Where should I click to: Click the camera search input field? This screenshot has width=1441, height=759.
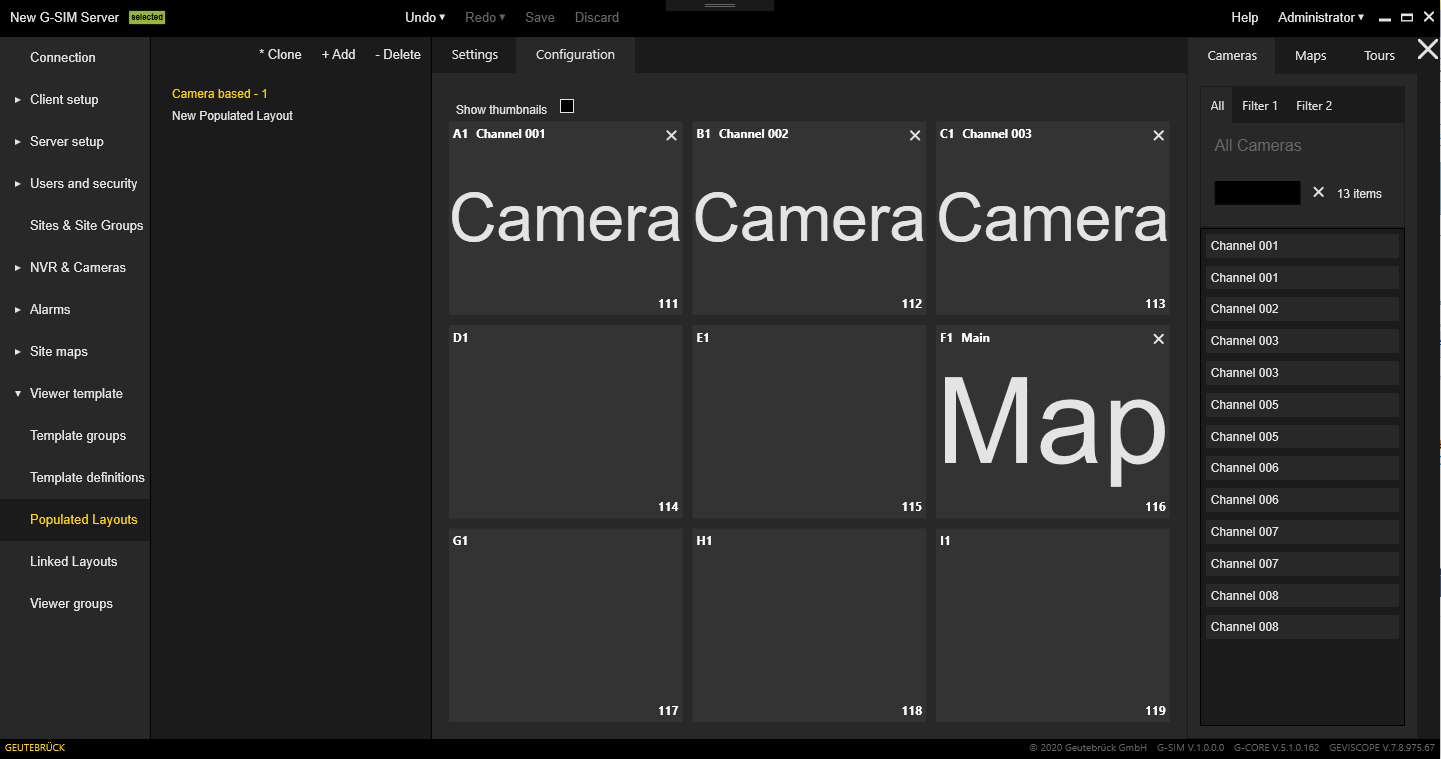click(1257, 193)
